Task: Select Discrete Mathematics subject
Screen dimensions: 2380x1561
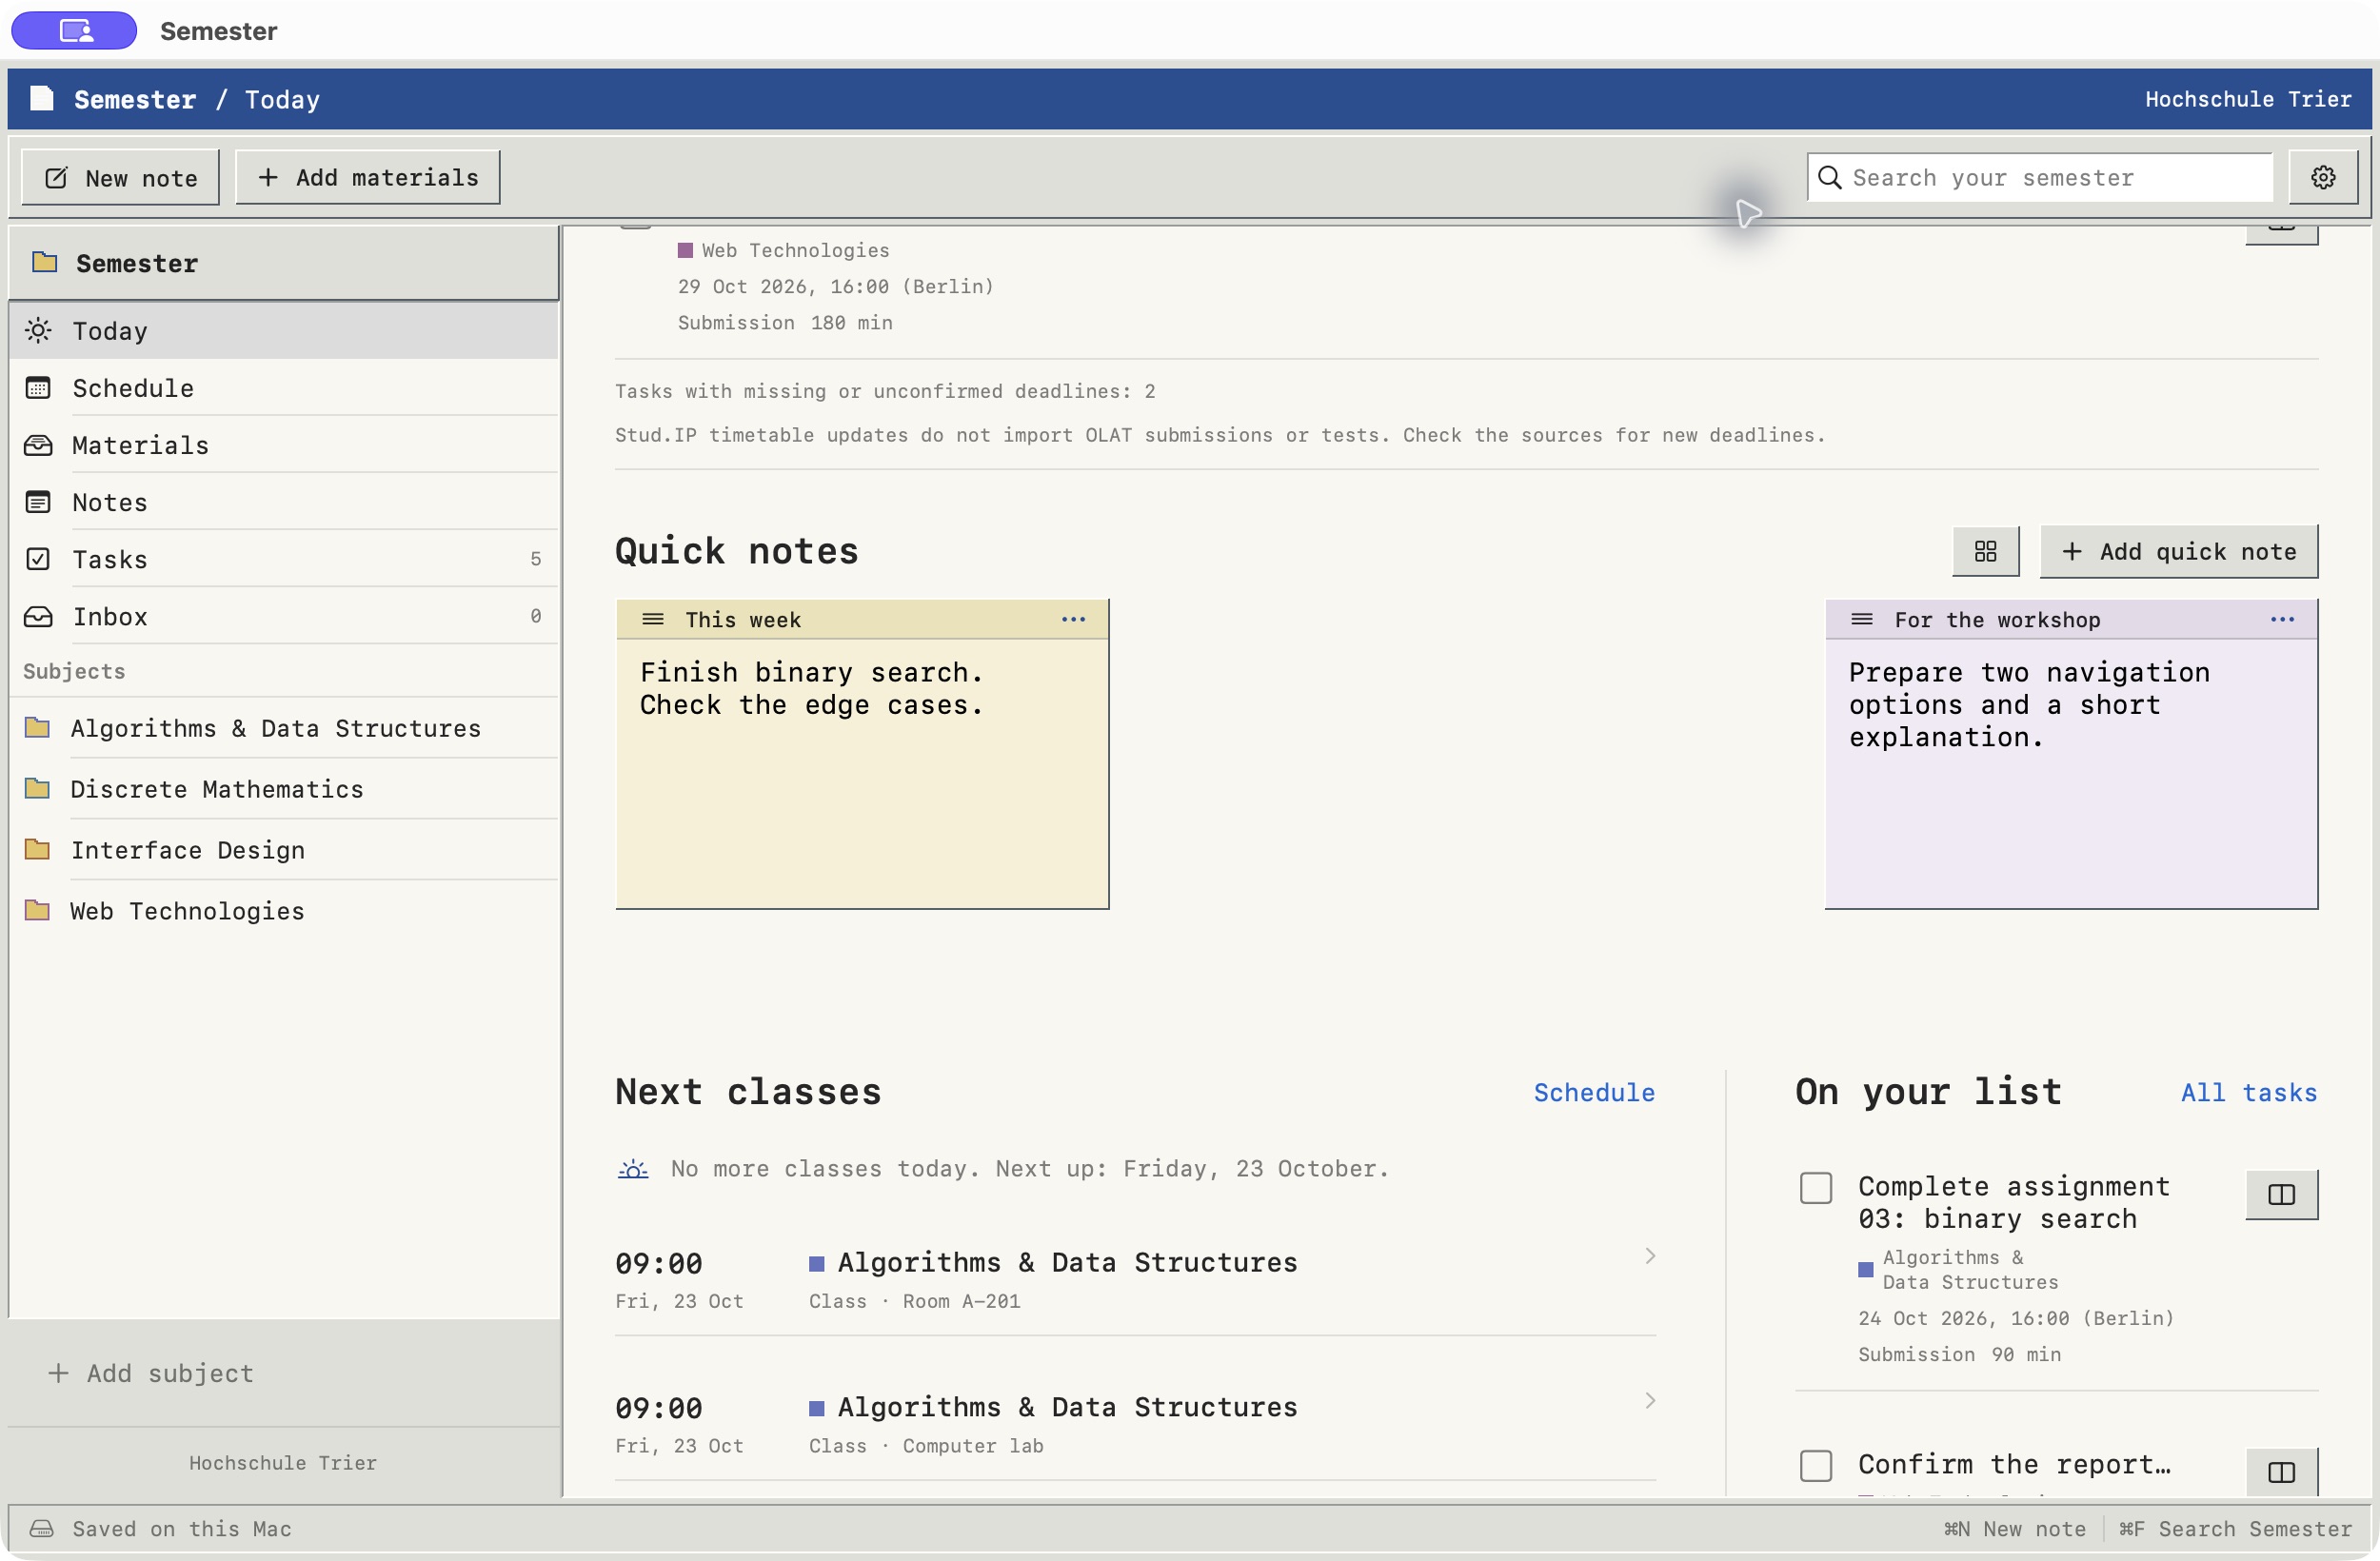Action: coord(284,788)
